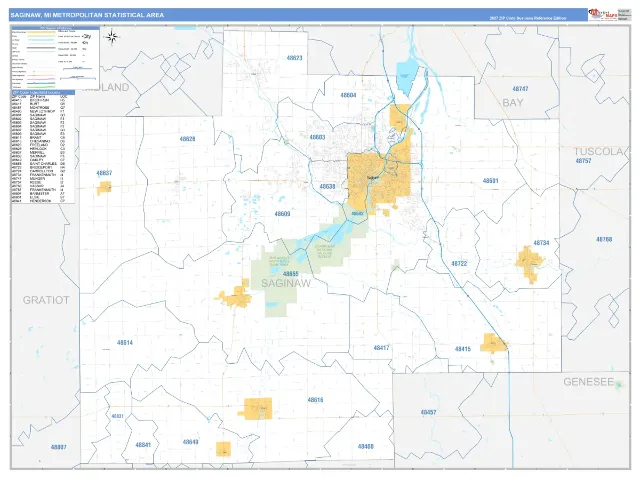Select ZIP code label 48722
This screenshot has height=480, width=640.
(459, 264)
